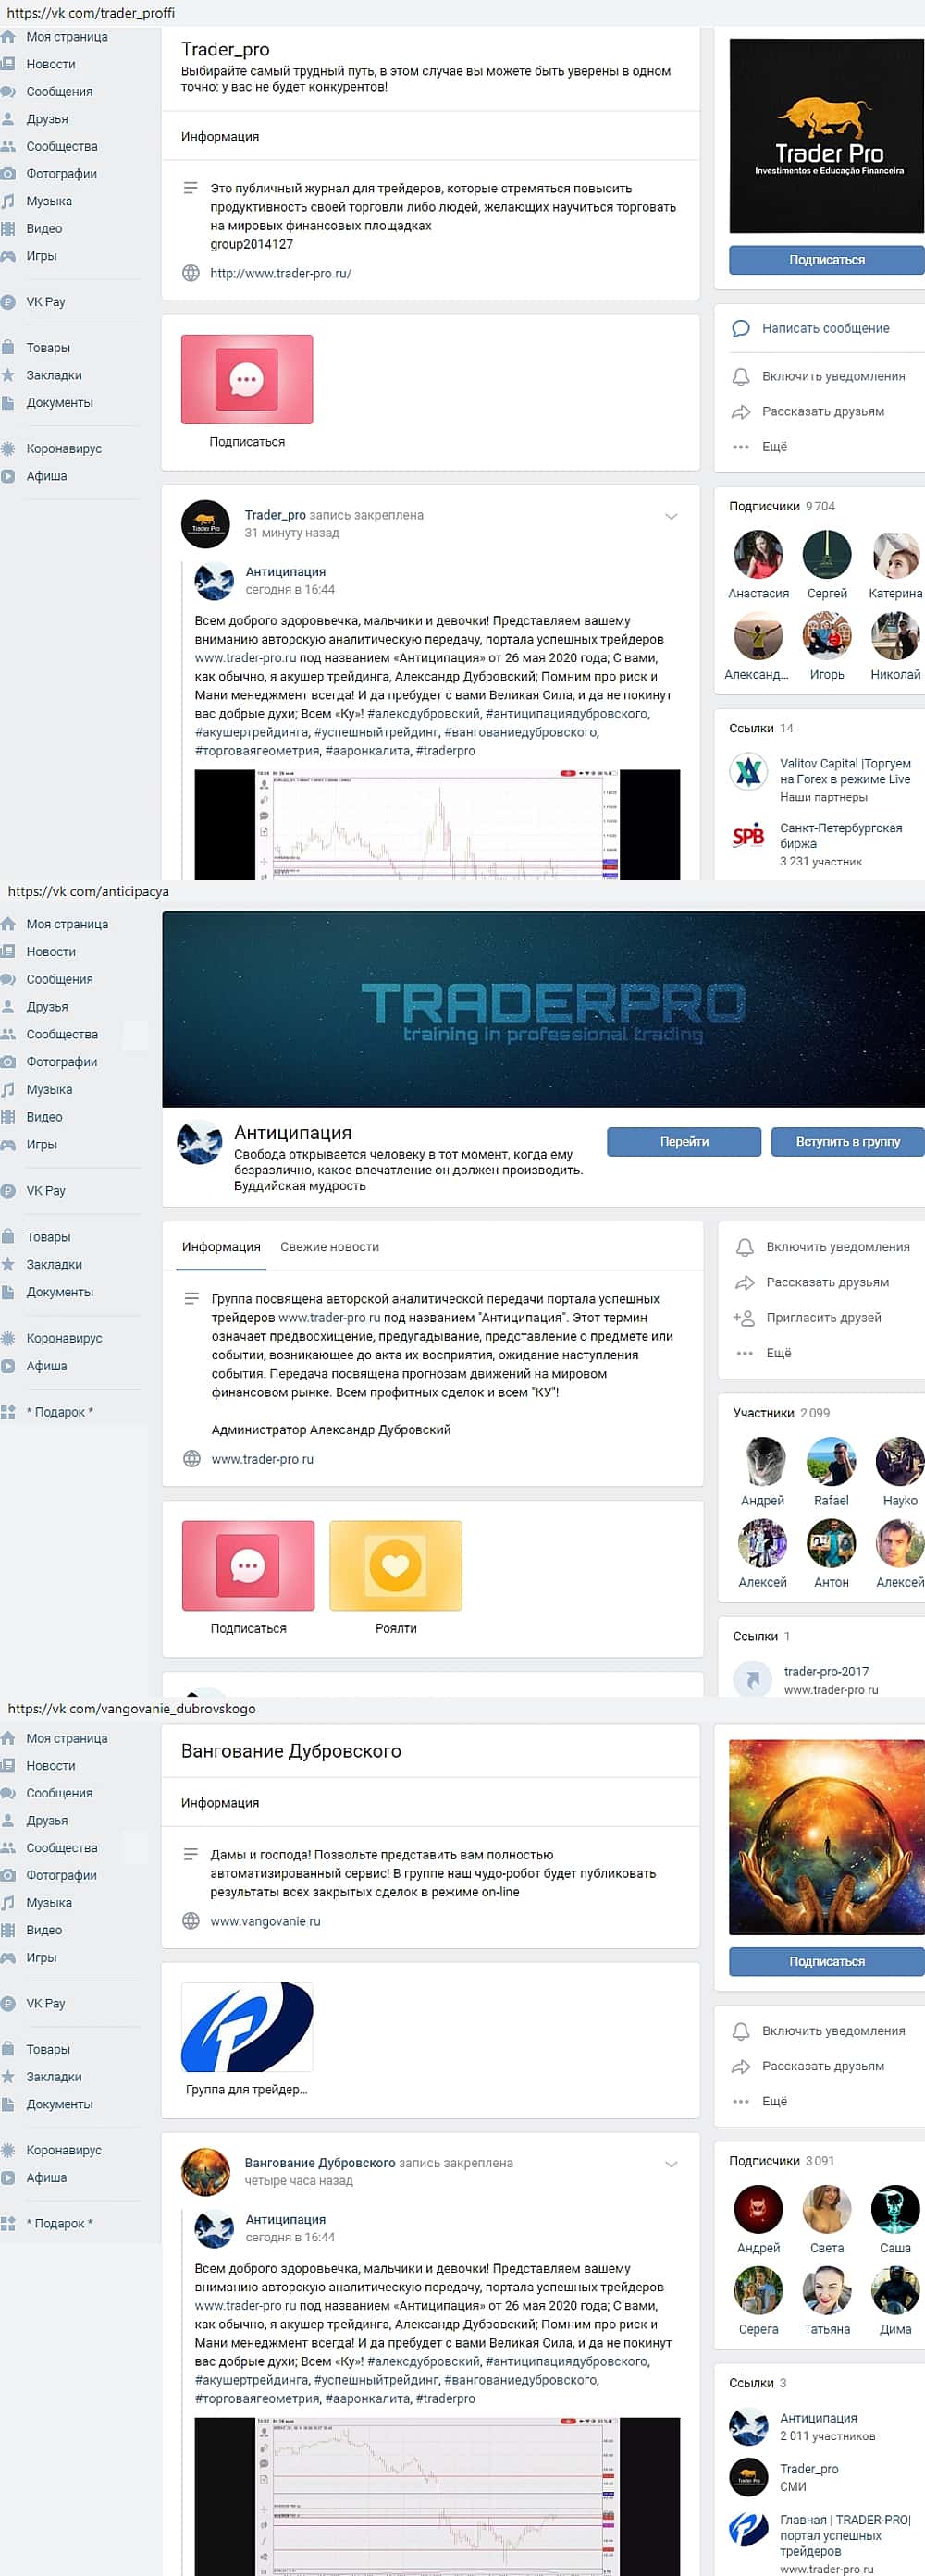Screen dimensions: 925x2576
Task: Click the bell icon on the Антиципация page
Action: 745,1247
